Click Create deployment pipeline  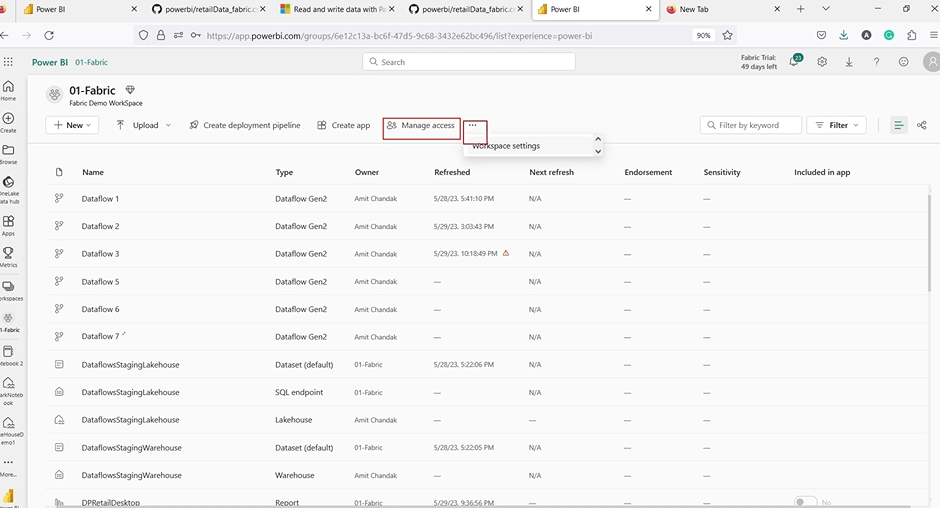click(x=245, y=125)
